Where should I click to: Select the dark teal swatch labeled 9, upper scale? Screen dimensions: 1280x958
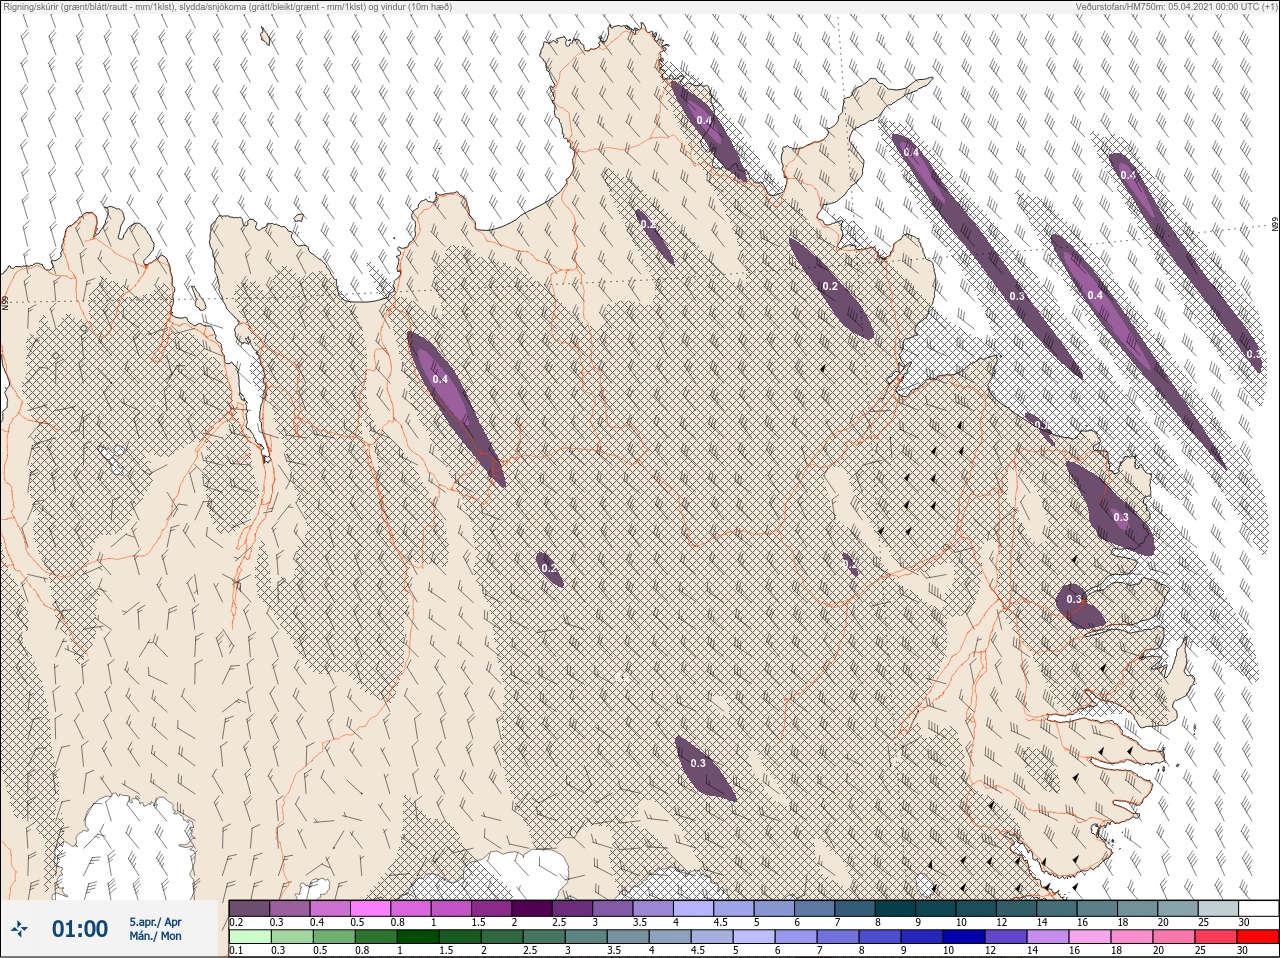pyautogui.click(x=935, y=908)
